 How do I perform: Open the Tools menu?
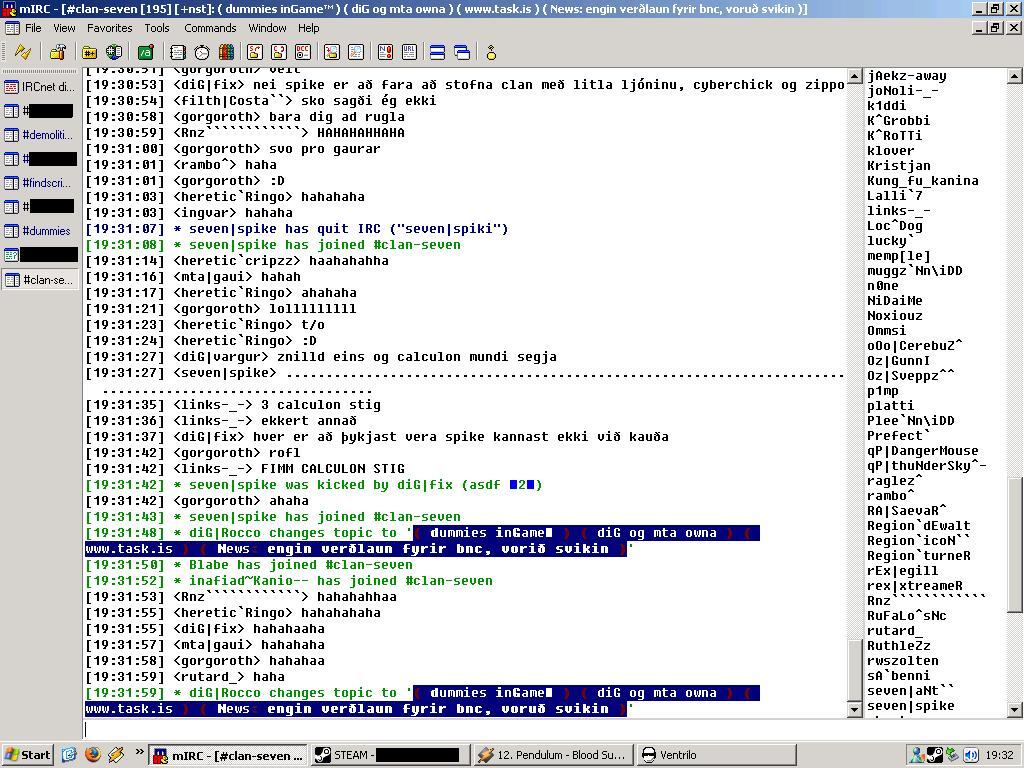coord(157,28)
